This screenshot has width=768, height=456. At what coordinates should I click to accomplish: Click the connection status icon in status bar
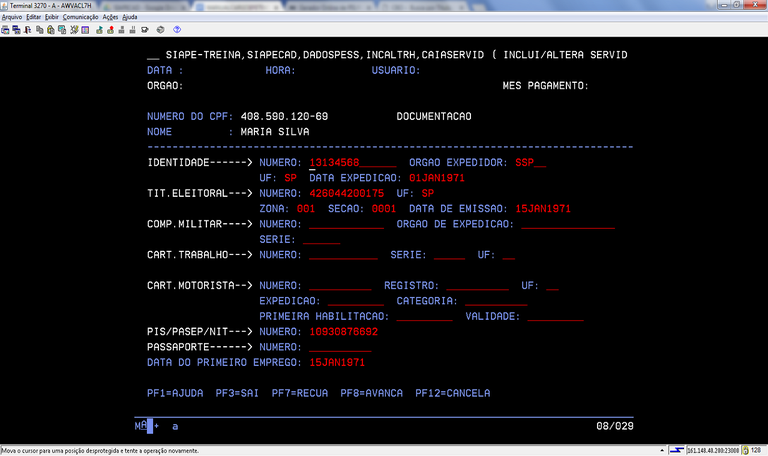click(676, 450)
